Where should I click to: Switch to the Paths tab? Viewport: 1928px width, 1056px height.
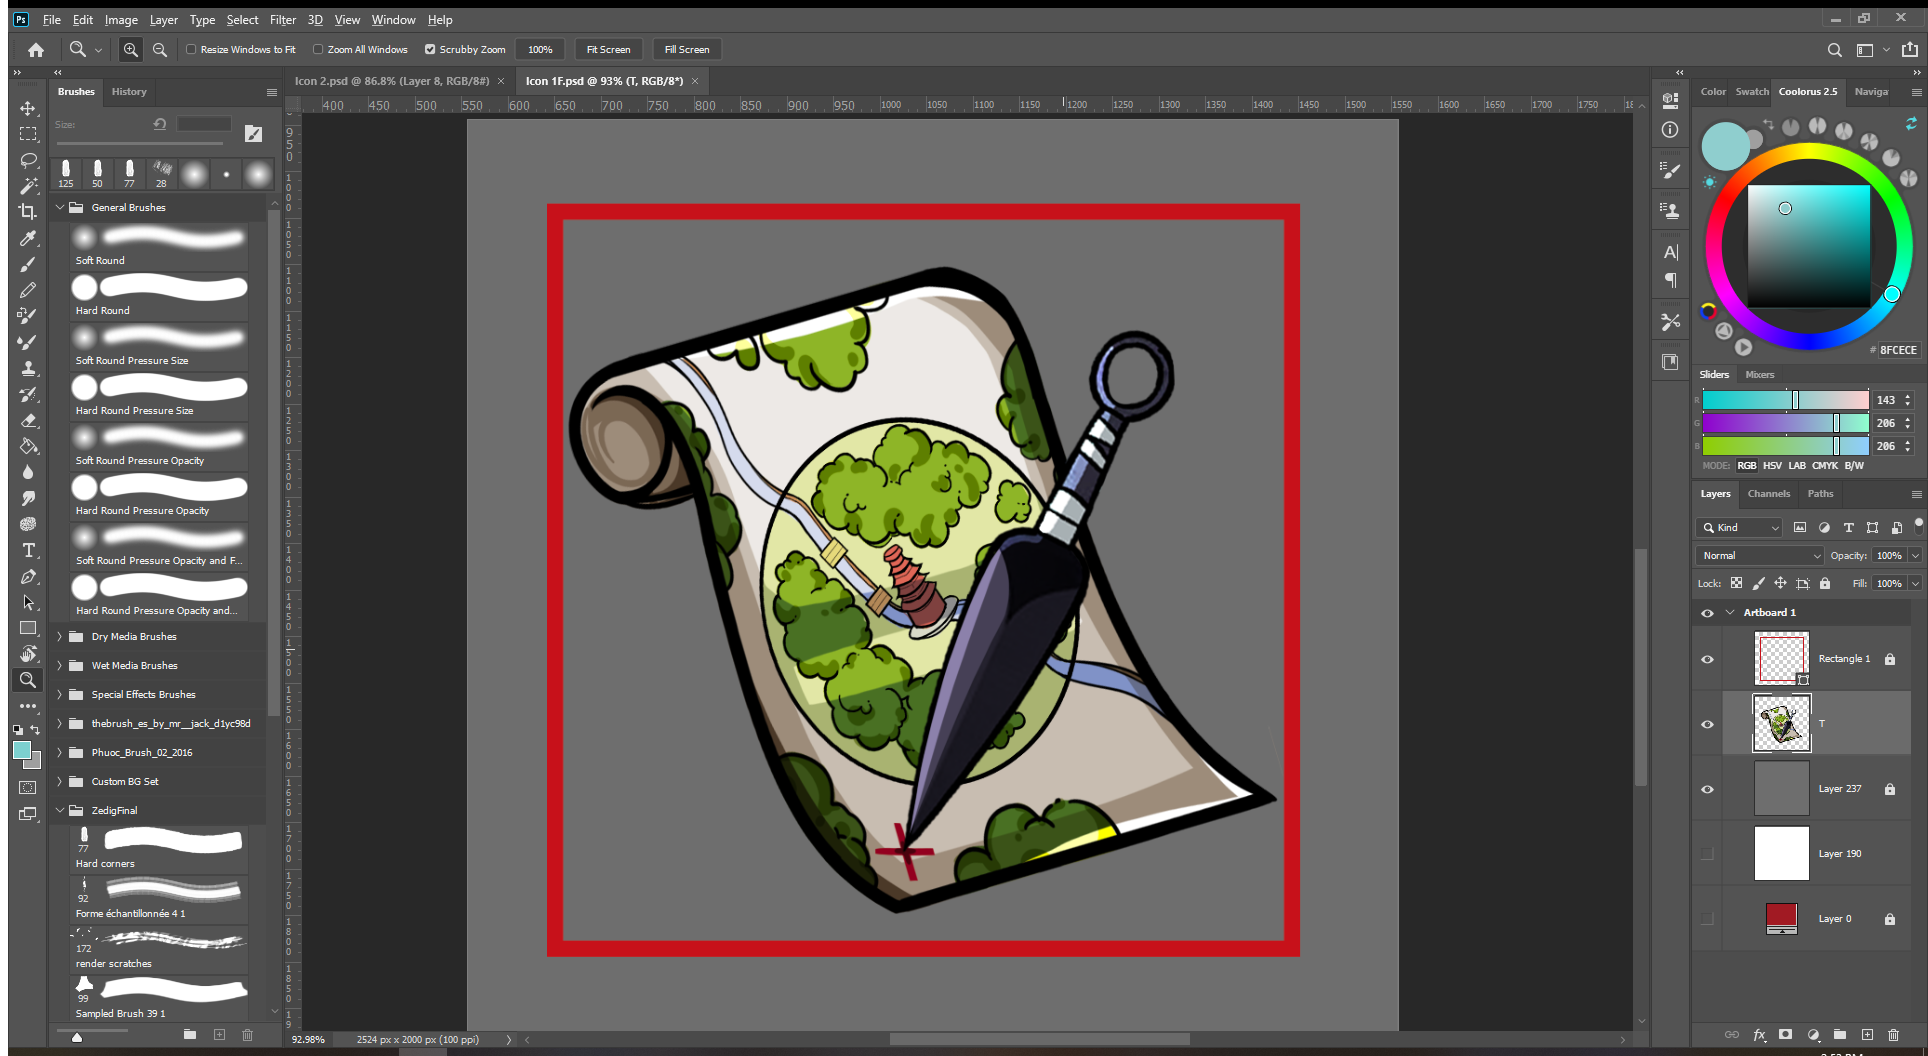[x=1820, y=493]
